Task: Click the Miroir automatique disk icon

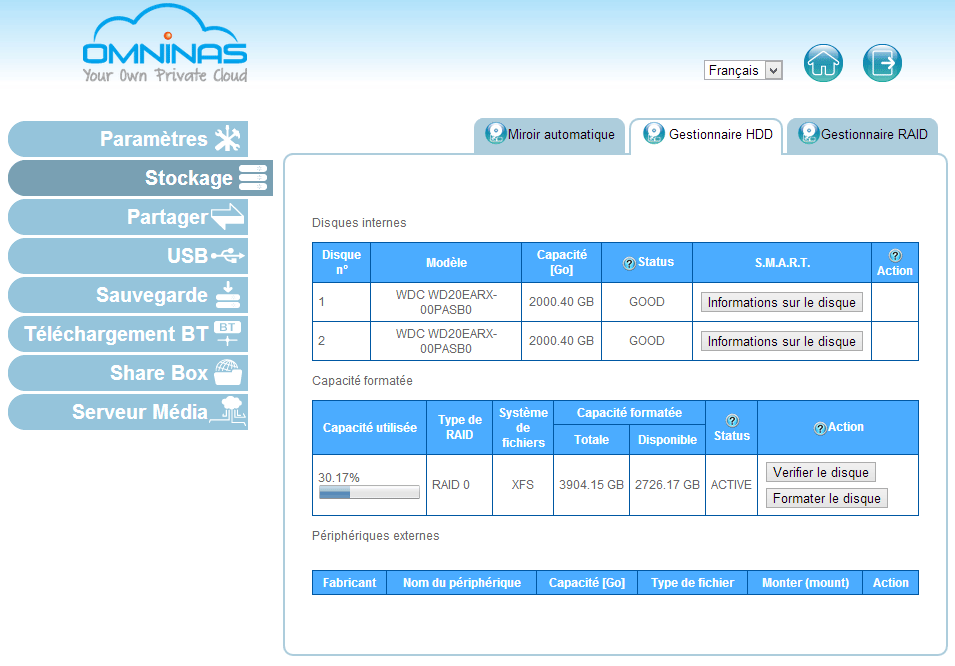Action: coord(495,133)
